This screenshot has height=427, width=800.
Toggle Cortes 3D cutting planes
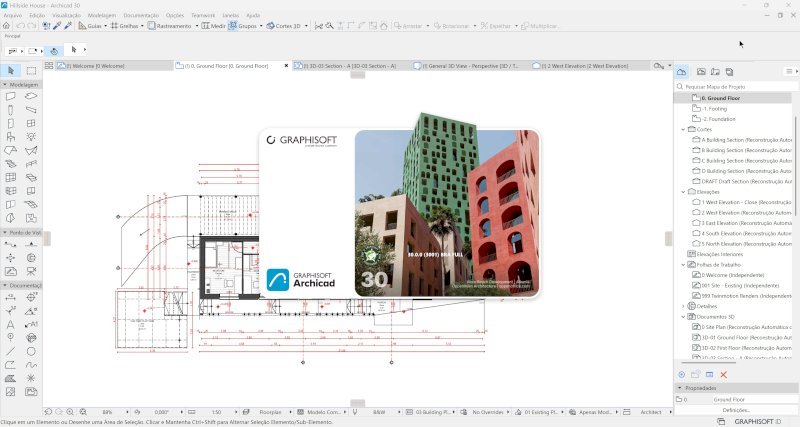click(283, 26)
